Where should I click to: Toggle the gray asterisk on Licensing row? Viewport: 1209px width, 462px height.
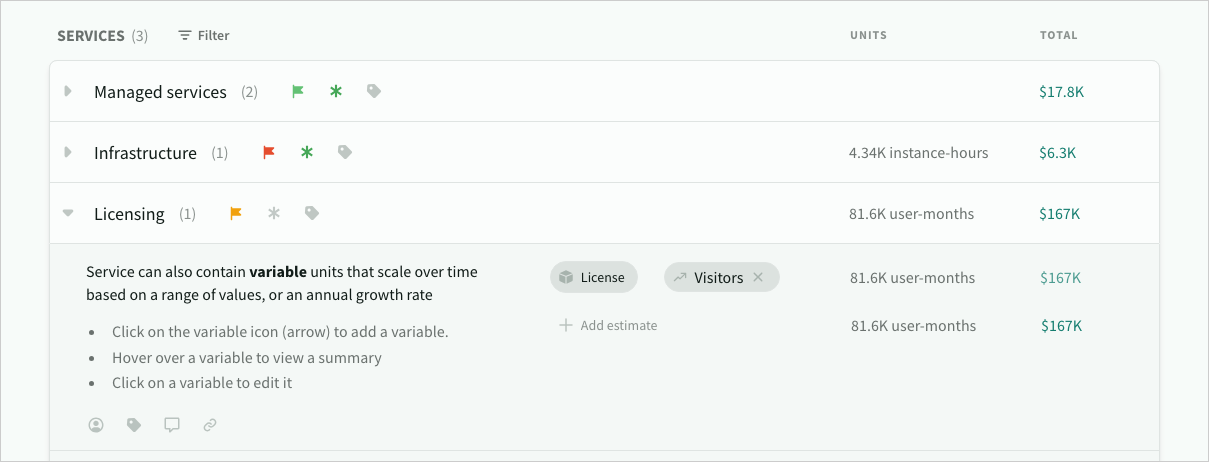pos(274,213)
